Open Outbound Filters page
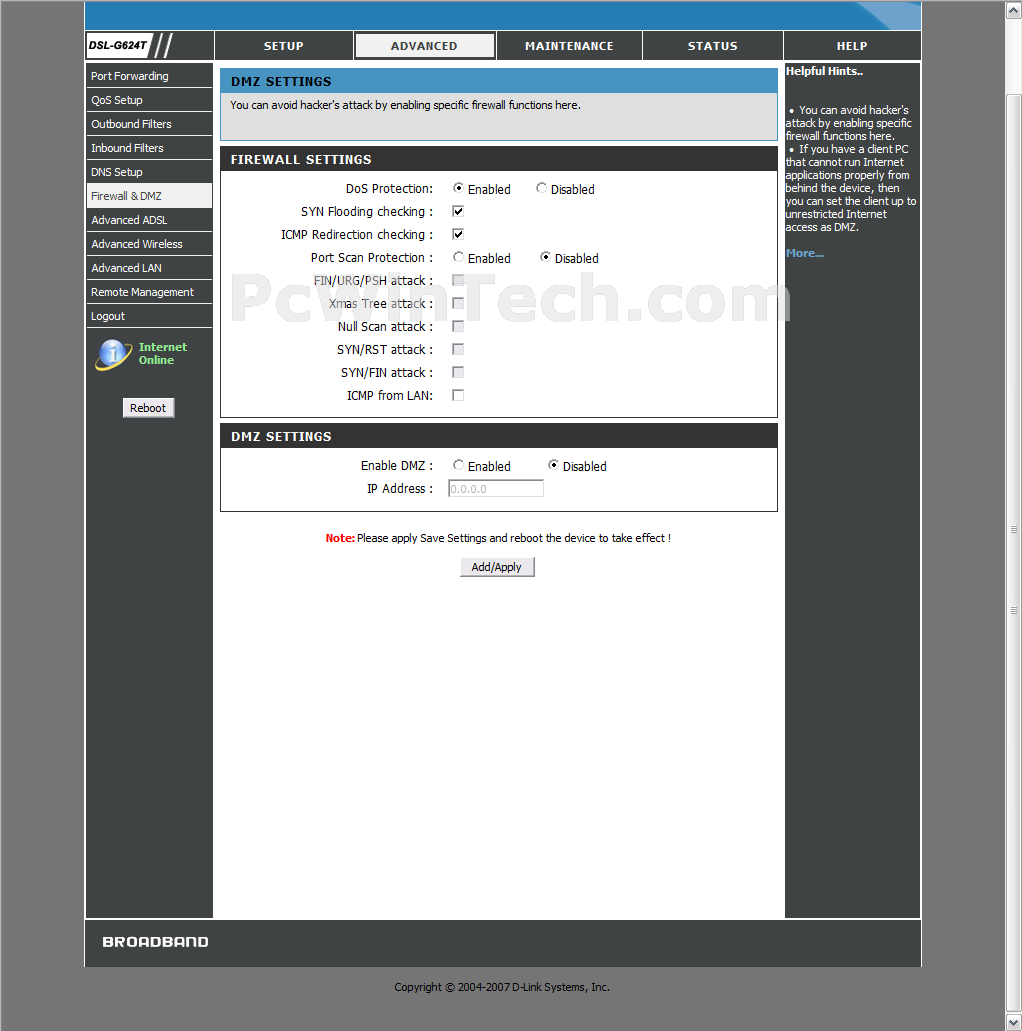This screenshot has width=1022, height=1031. click(x=149, y=124)
